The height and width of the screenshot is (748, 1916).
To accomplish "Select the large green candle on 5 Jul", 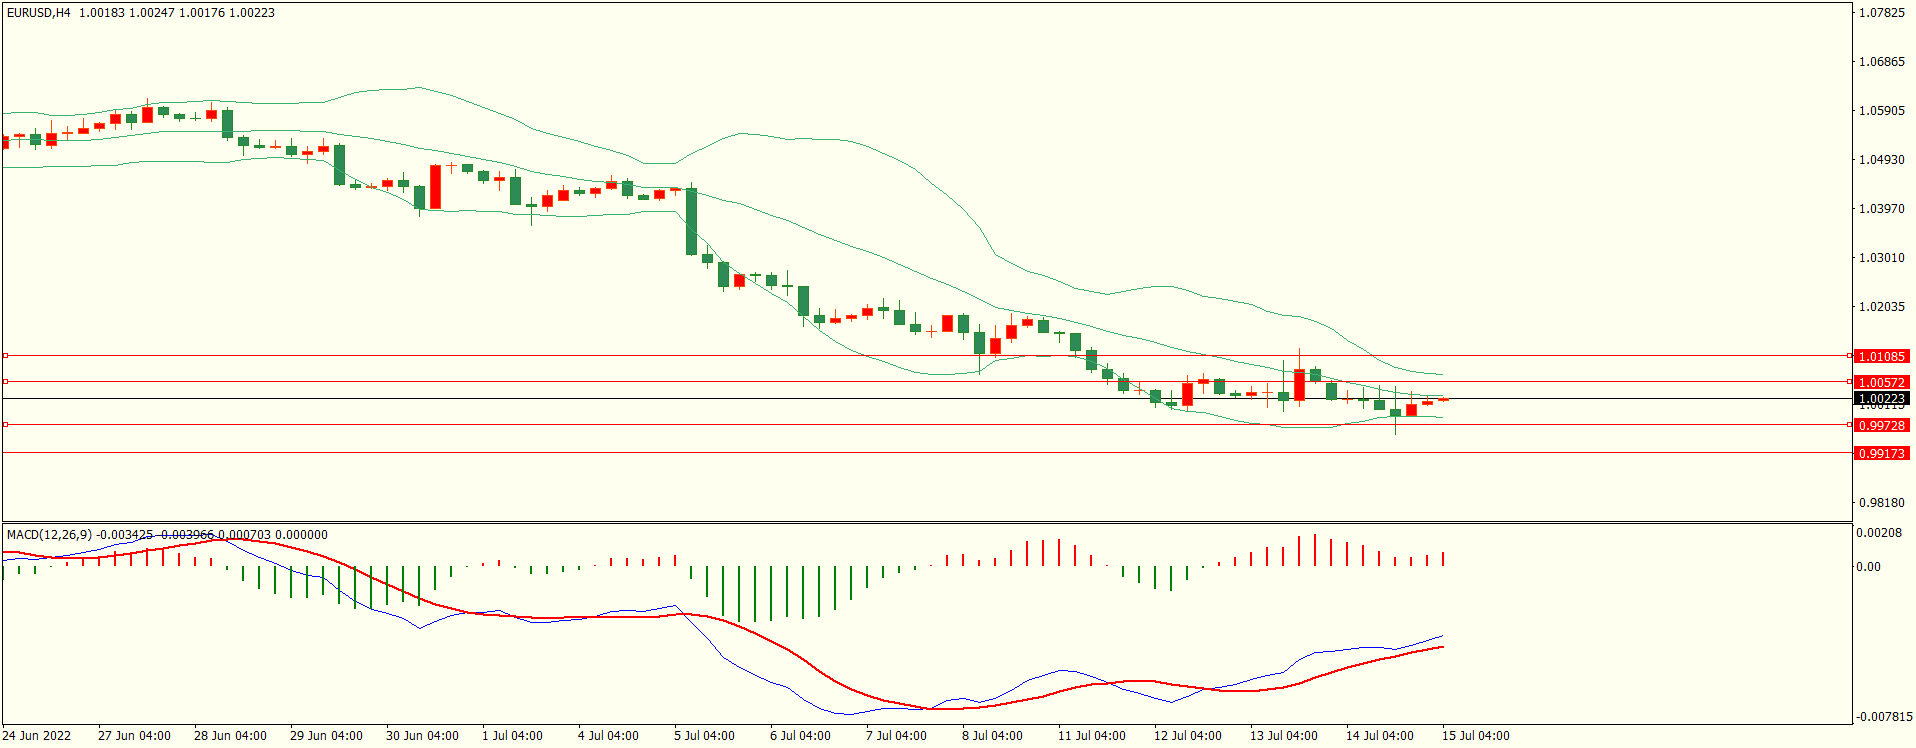I will click(691, 222).
